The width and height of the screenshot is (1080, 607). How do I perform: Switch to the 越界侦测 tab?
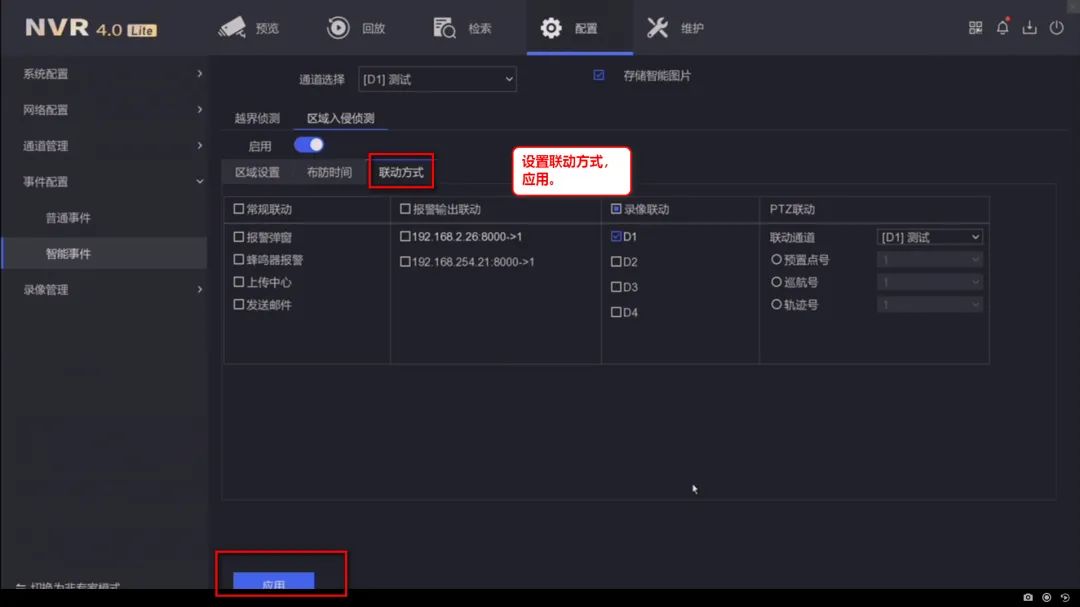click(x=257, y=119)
